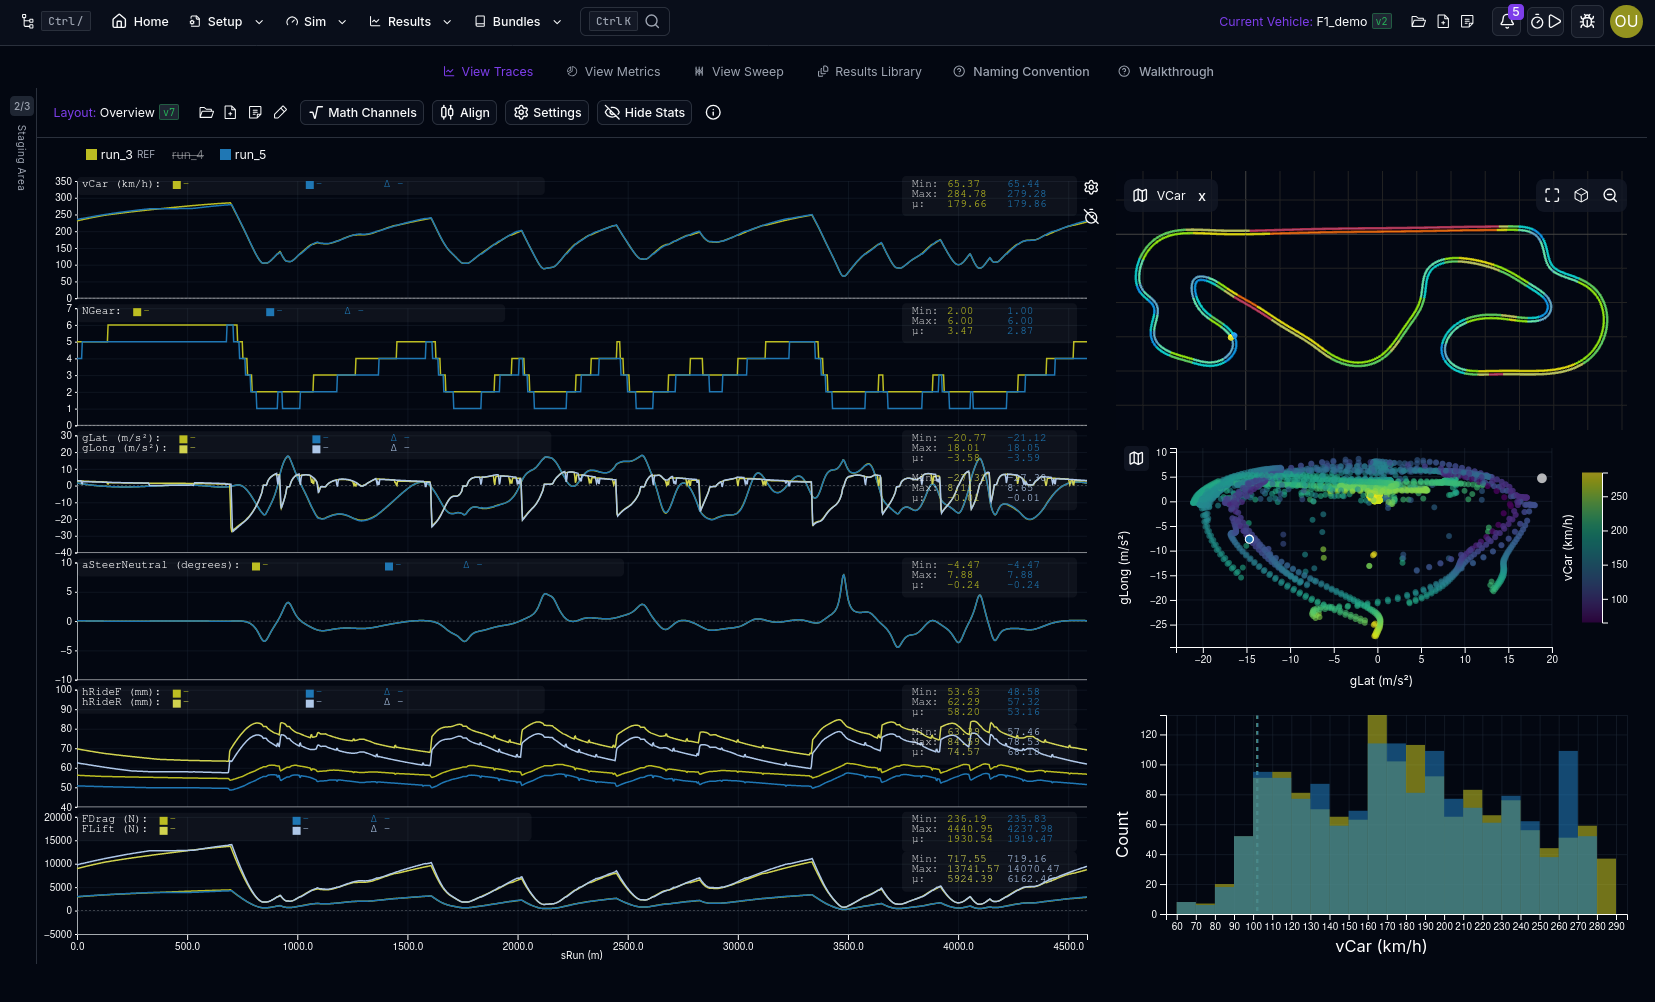Switch track map to 3D cube view
Viewport: 1655px width, 1002px height.
[1581, 195]
